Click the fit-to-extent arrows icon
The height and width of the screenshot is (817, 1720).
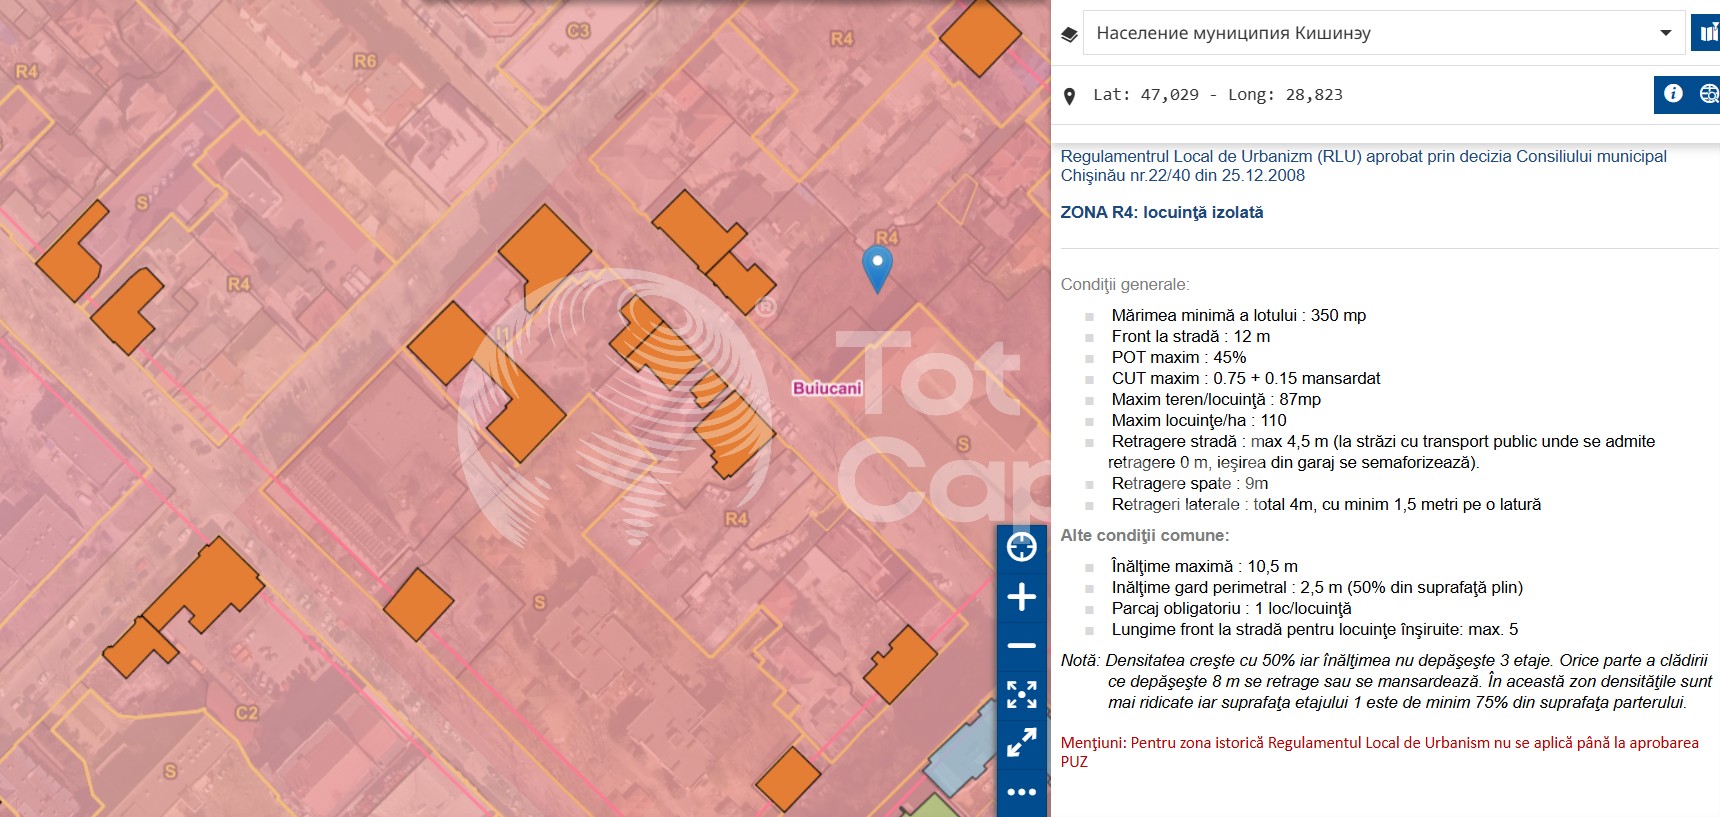click(1021, 694)
